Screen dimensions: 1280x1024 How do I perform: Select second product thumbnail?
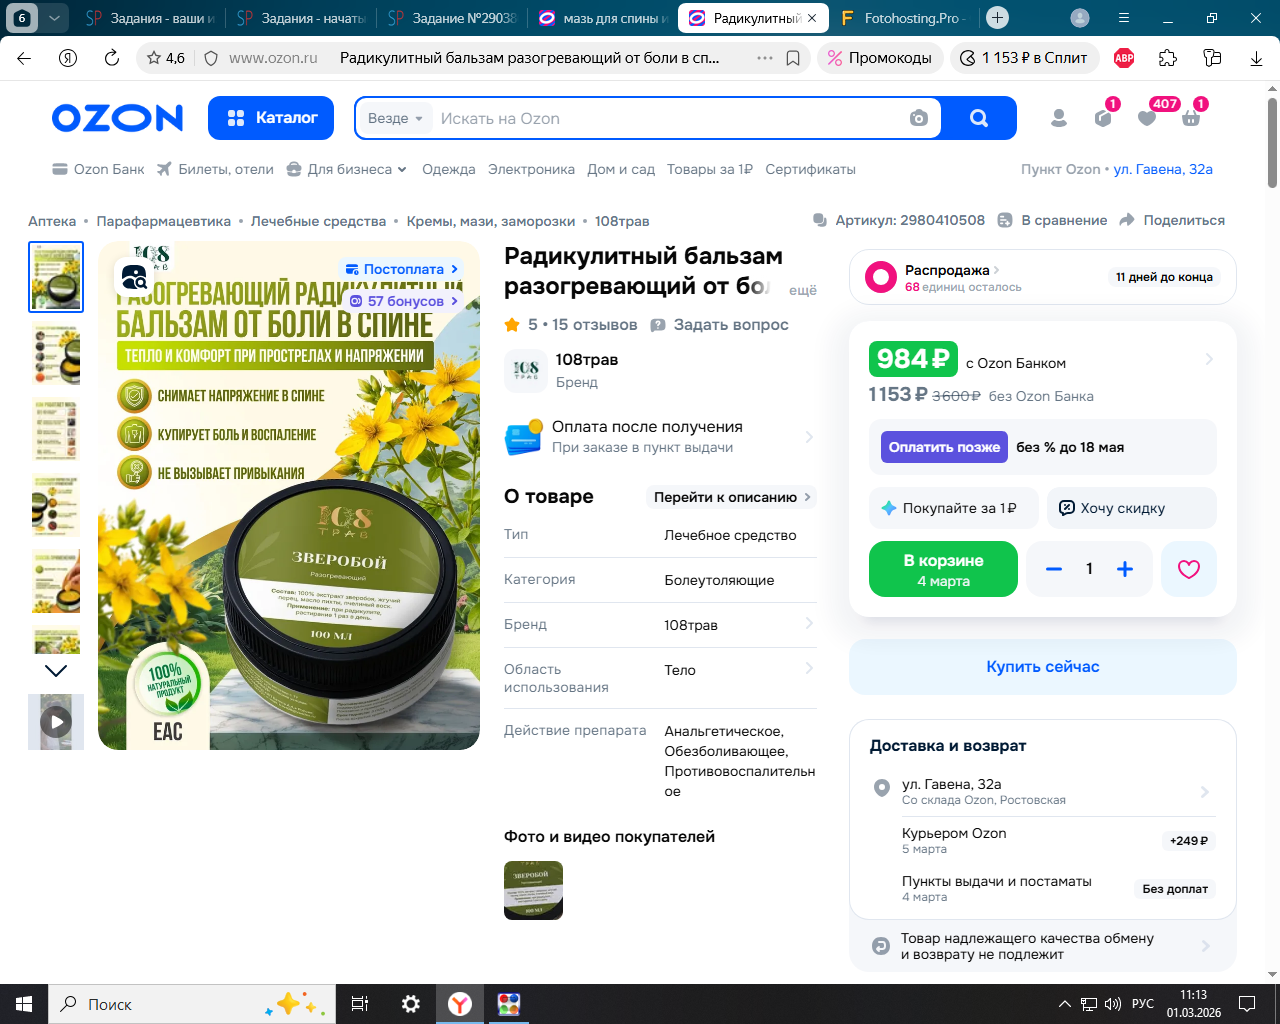click(56, 353)
